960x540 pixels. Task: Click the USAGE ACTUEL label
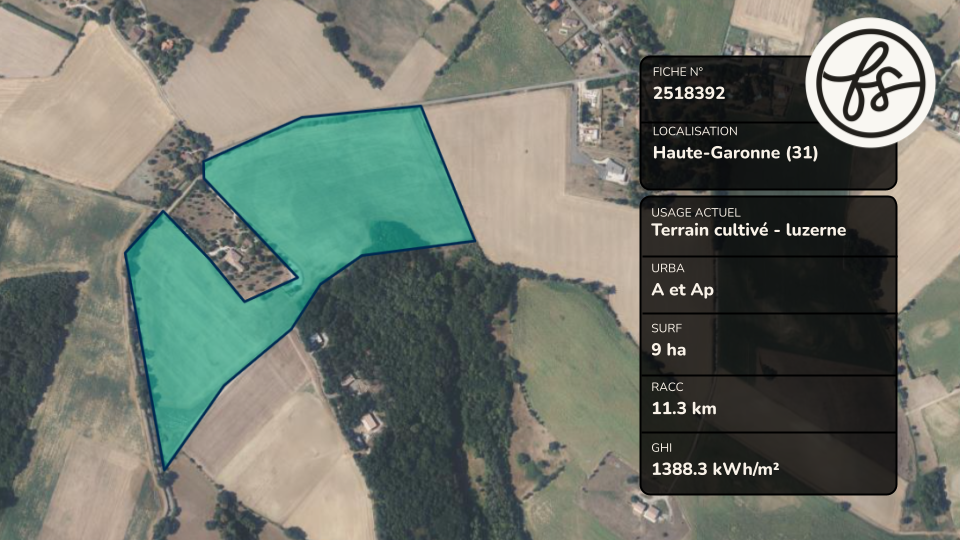tap(696, 212)
